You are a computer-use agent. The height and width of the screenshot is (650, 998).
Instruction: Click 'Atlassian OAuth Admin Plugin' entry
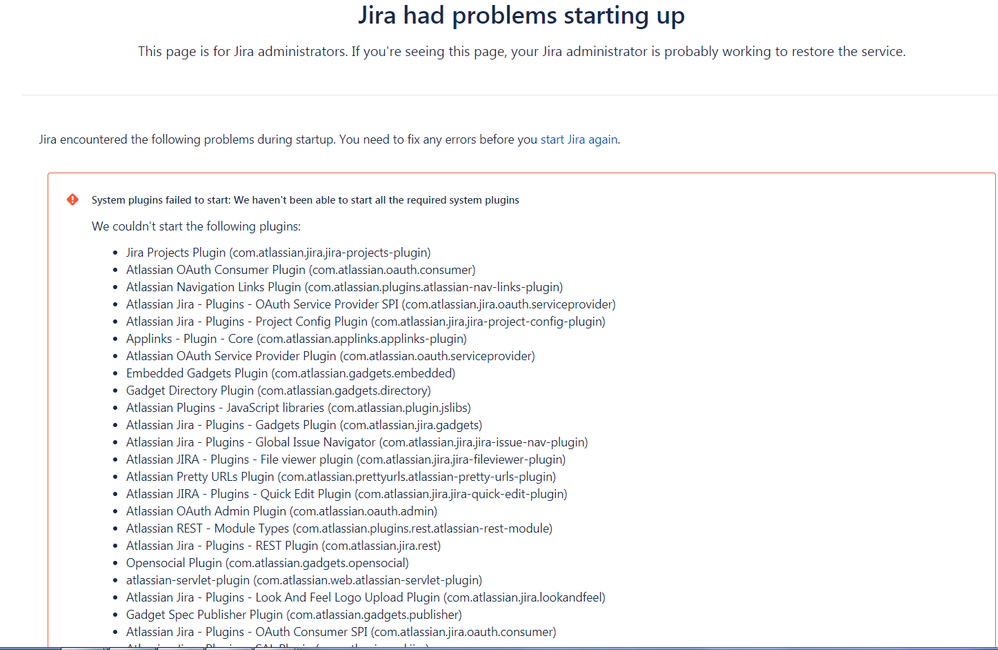pos(281,511)
